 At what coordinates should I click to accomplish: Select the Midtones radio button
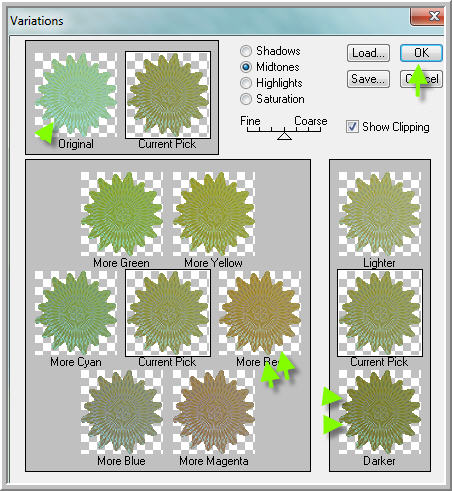coord(246,67)
